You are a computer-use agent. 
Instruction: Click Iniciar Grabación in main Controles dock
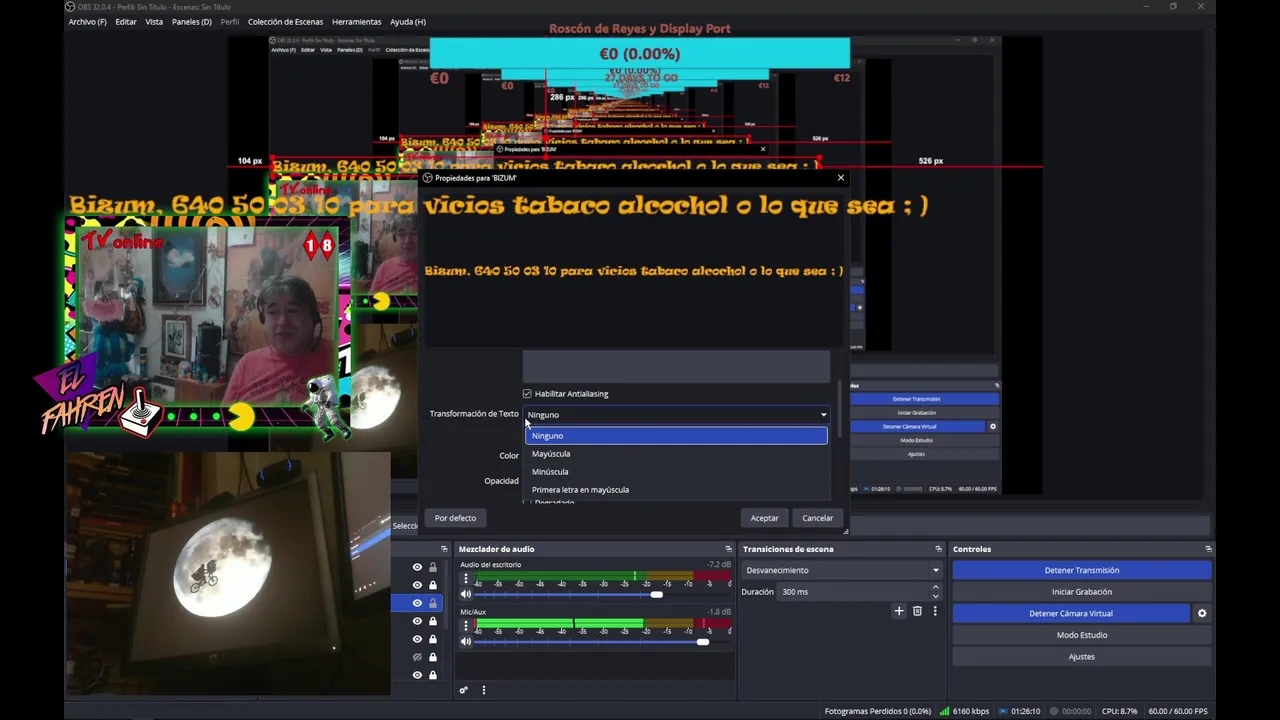click(x=1082, y=592)
